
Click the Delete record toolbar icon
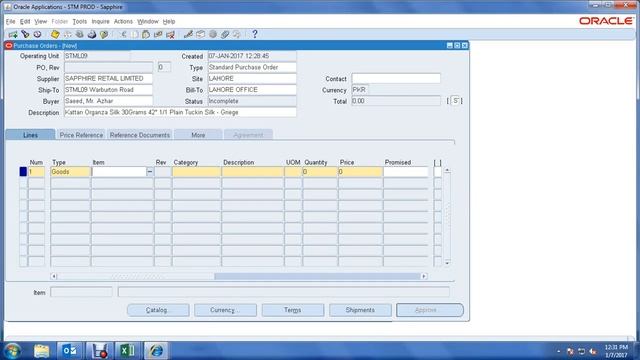pos(170,34)
